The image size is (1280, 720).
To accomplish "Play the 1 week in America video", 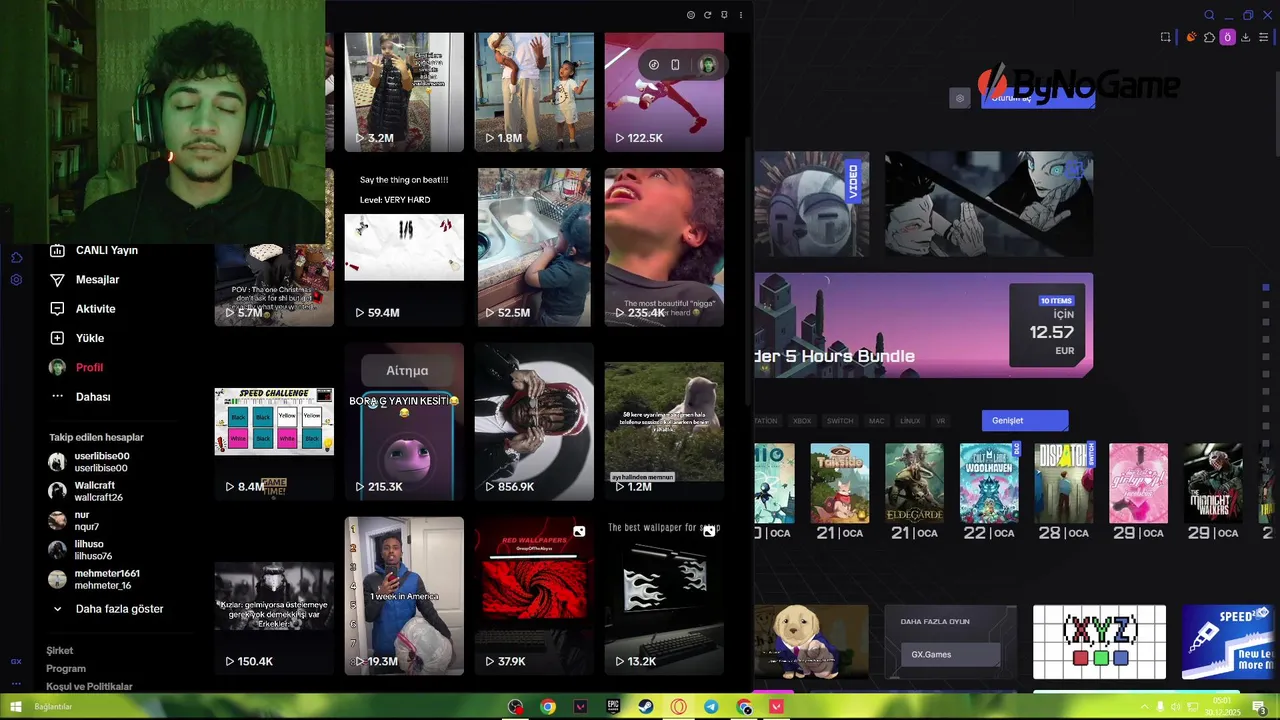I will (x=404, y=596).
